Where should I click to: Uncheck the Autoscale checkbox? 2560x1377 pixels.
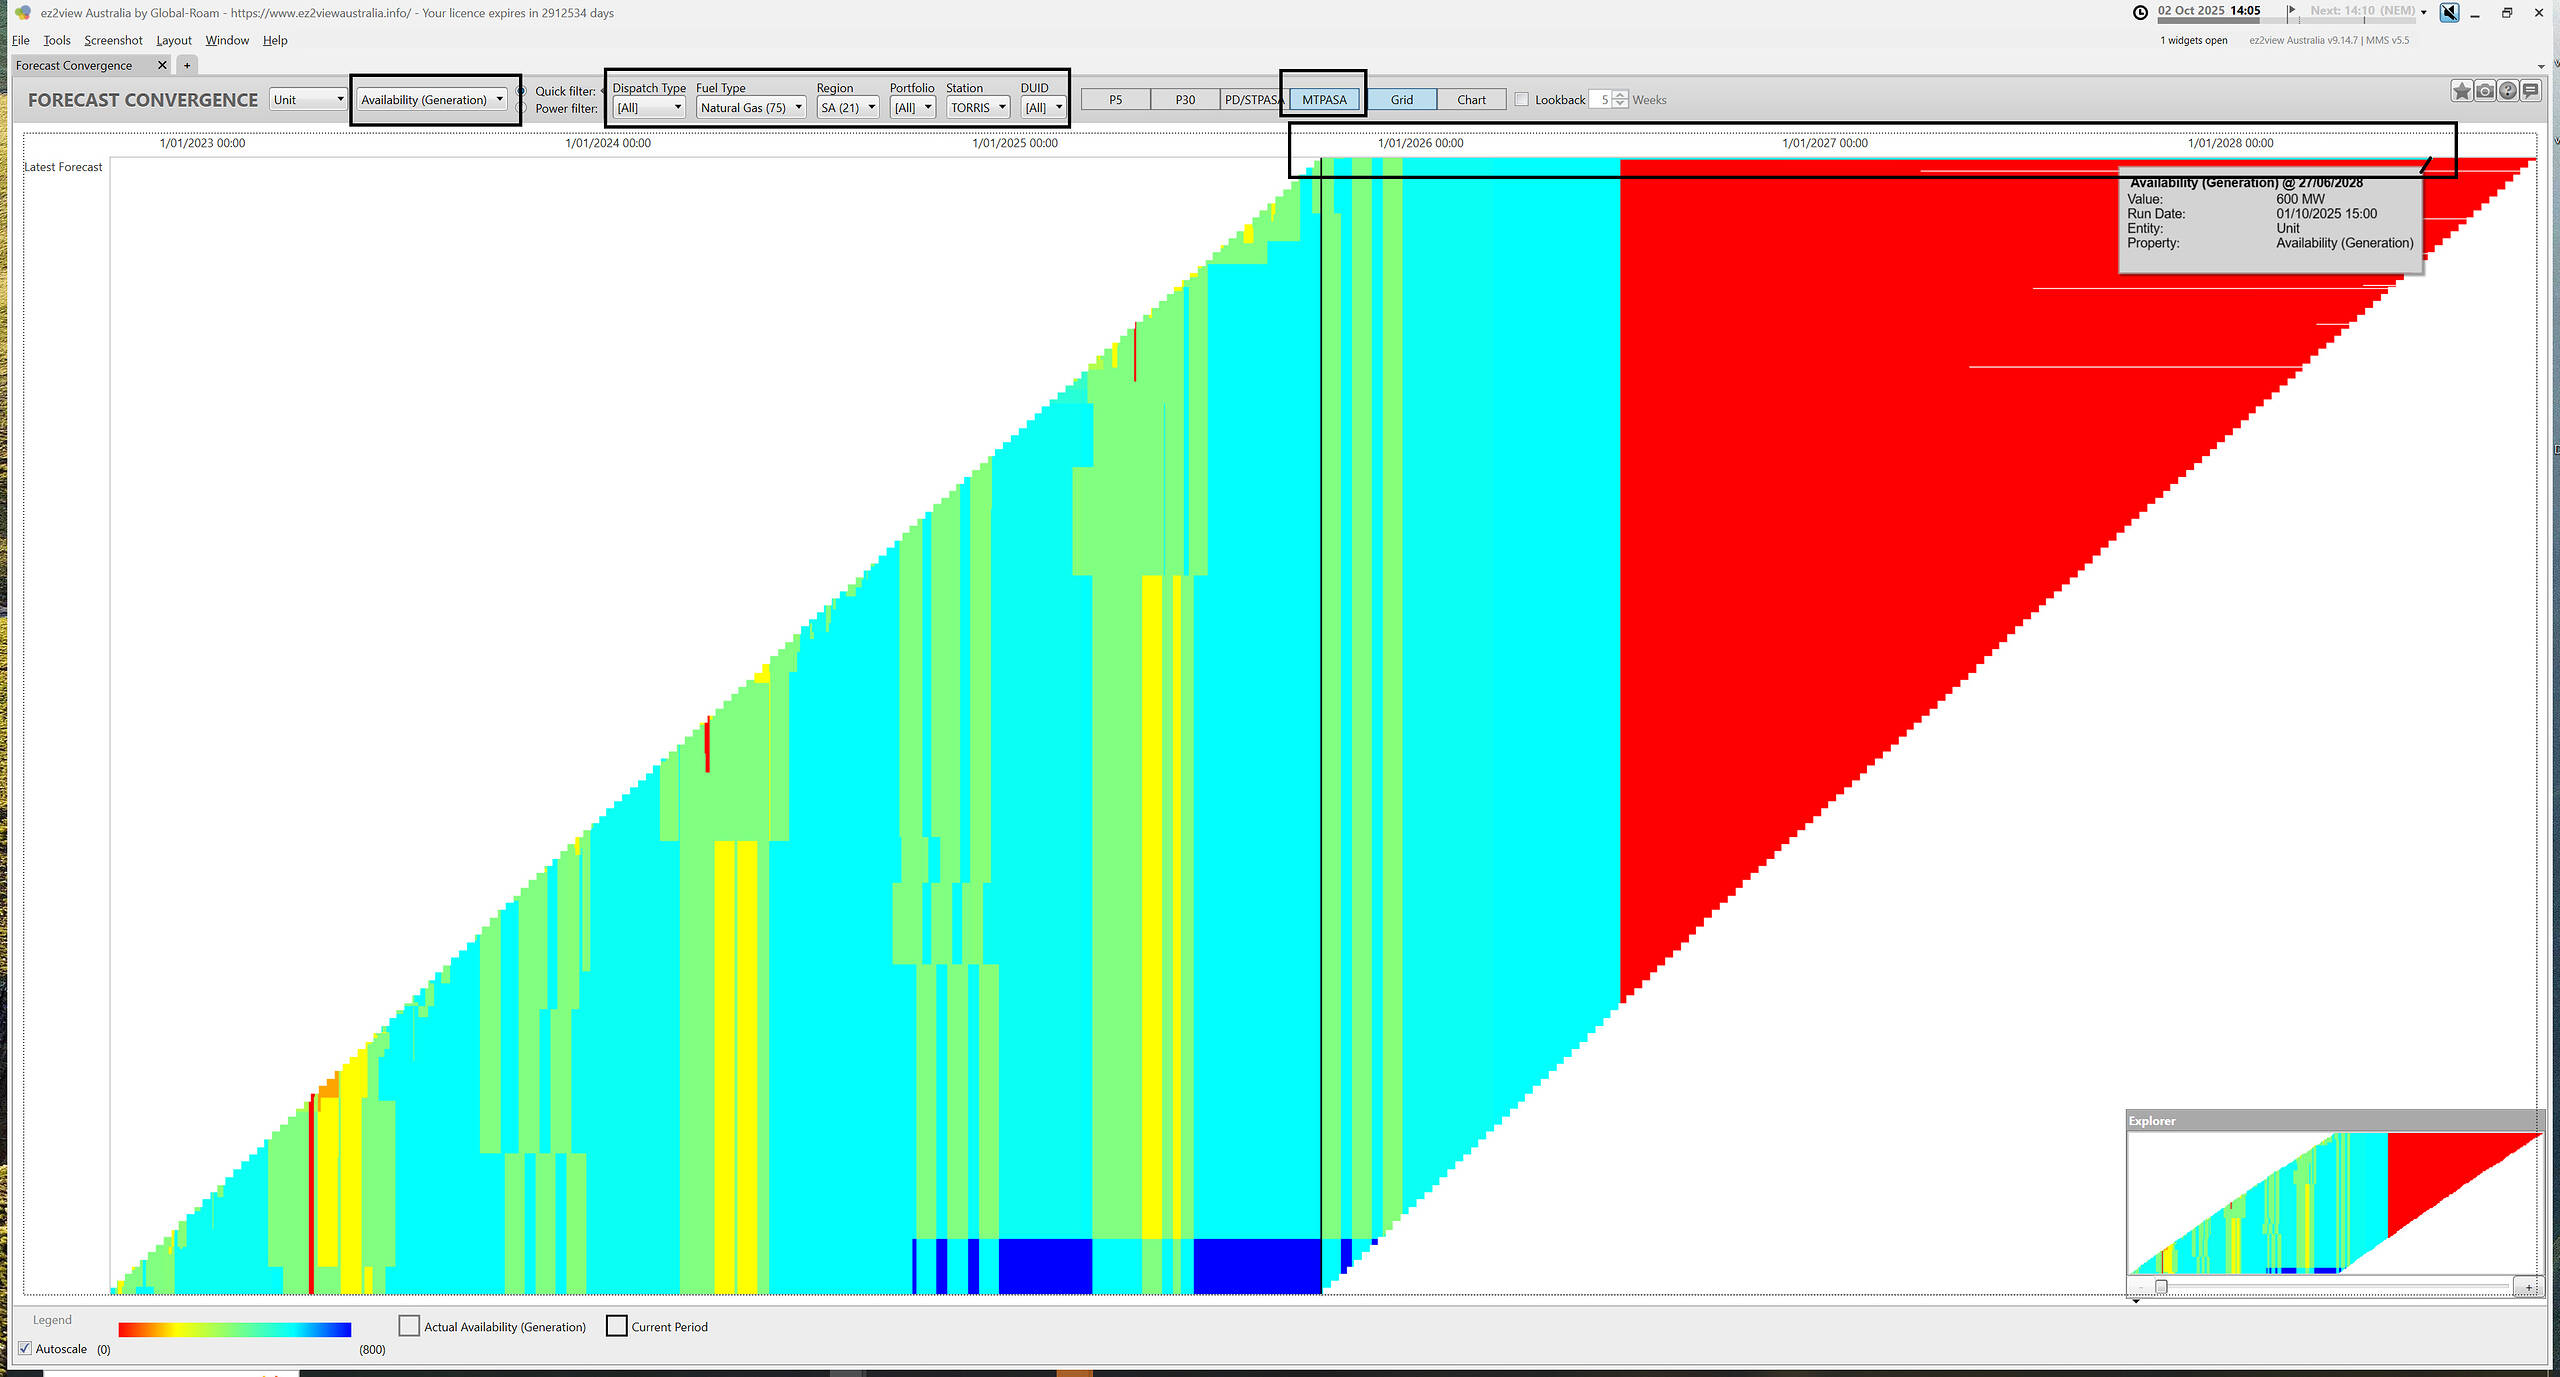click(x=25, y=1349)
